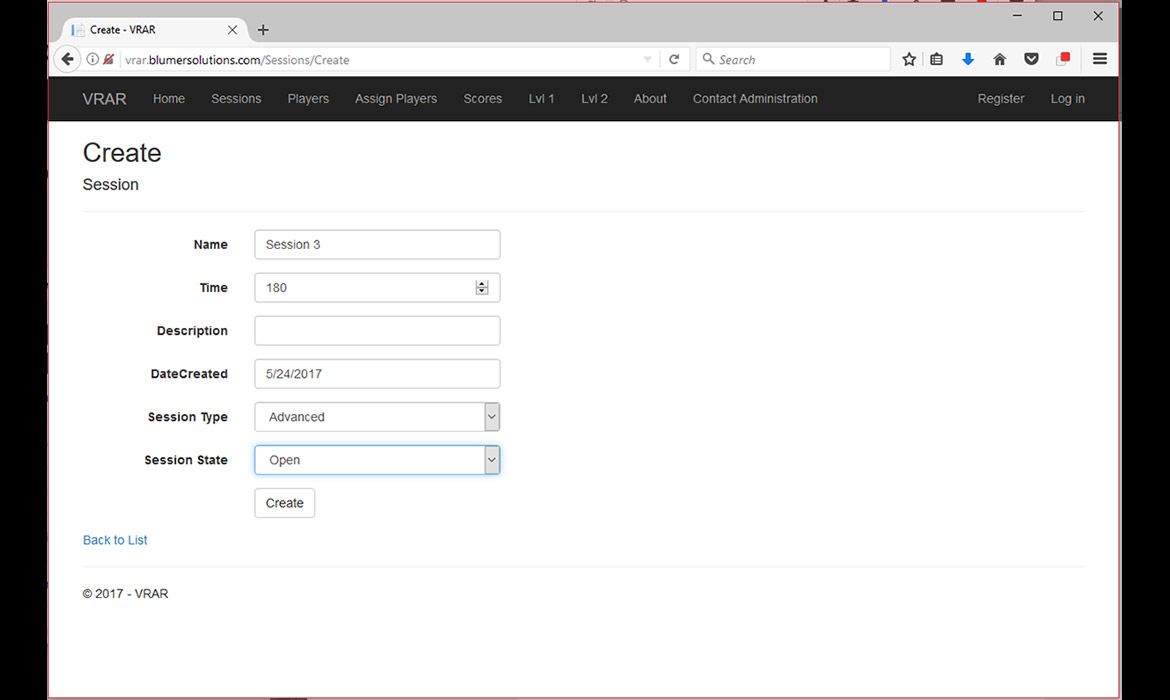Expand the Session Type dropdown
Viewport: 1170px width, 700px height.
pyautogui.click(x=491, y=417)
